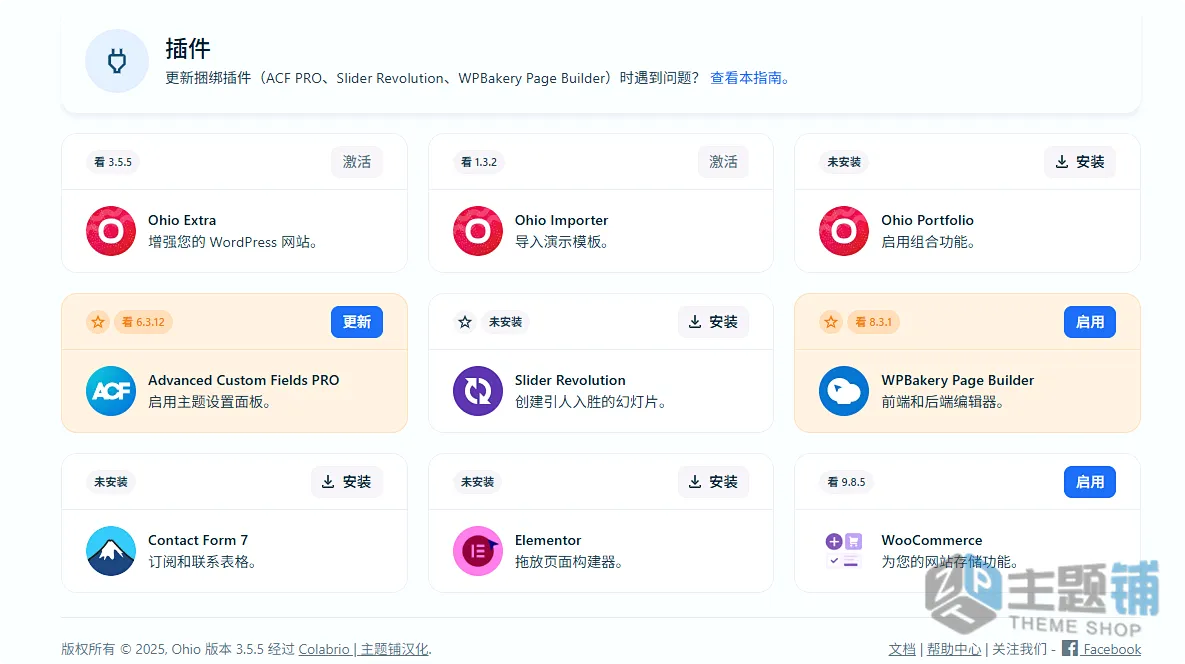Click the ACF logo icon

111,391
